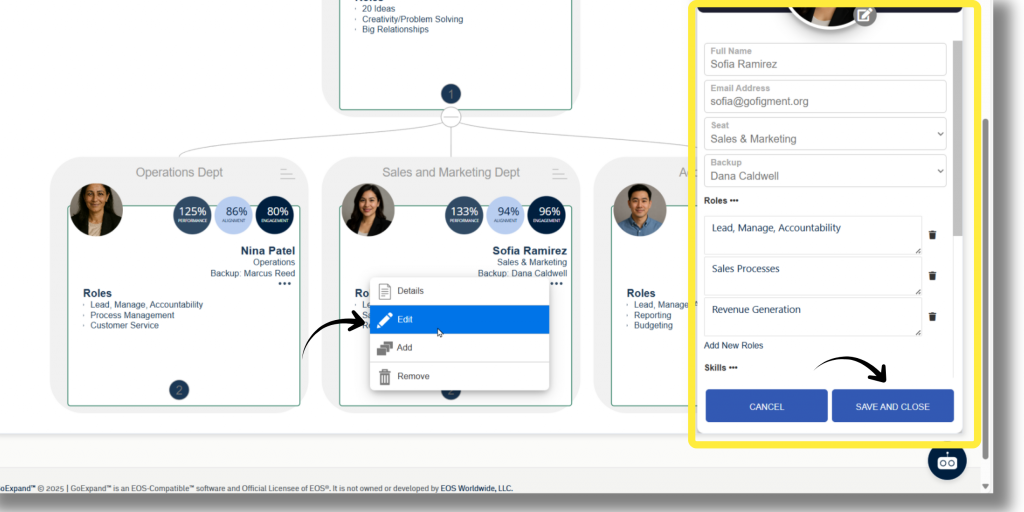Delete the 'Lead, Manage, Accountability' role
The width and height of the screenshot is (1024, 512).
[932, 235]
